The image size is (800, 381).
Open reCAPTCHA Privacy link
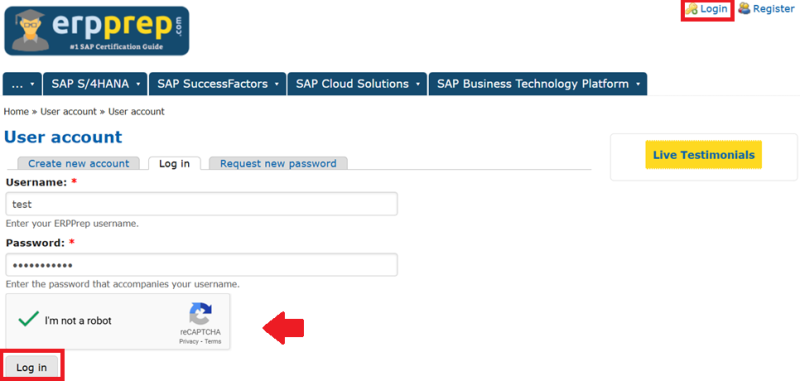188,341
